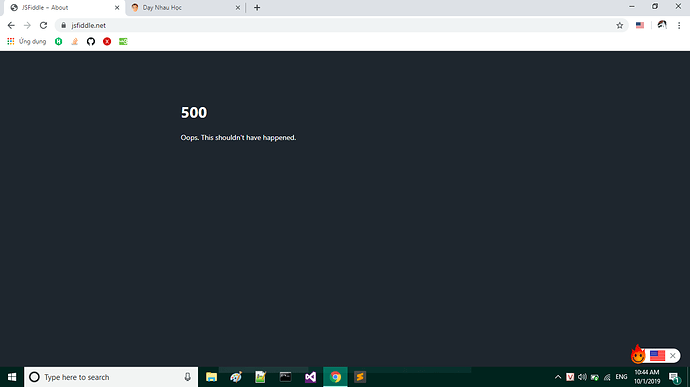Click the US flag extension icon

pos(640,26)
